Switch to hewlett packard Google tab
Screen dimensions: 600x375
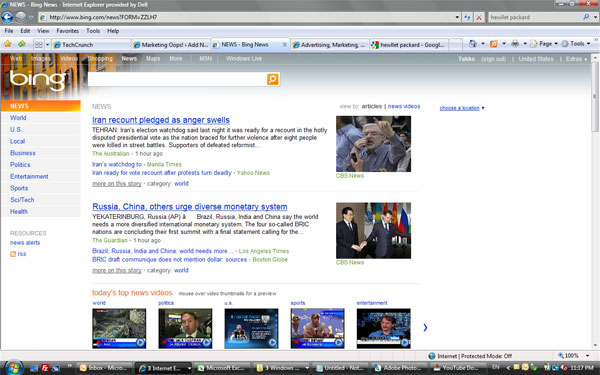[409, 45]
